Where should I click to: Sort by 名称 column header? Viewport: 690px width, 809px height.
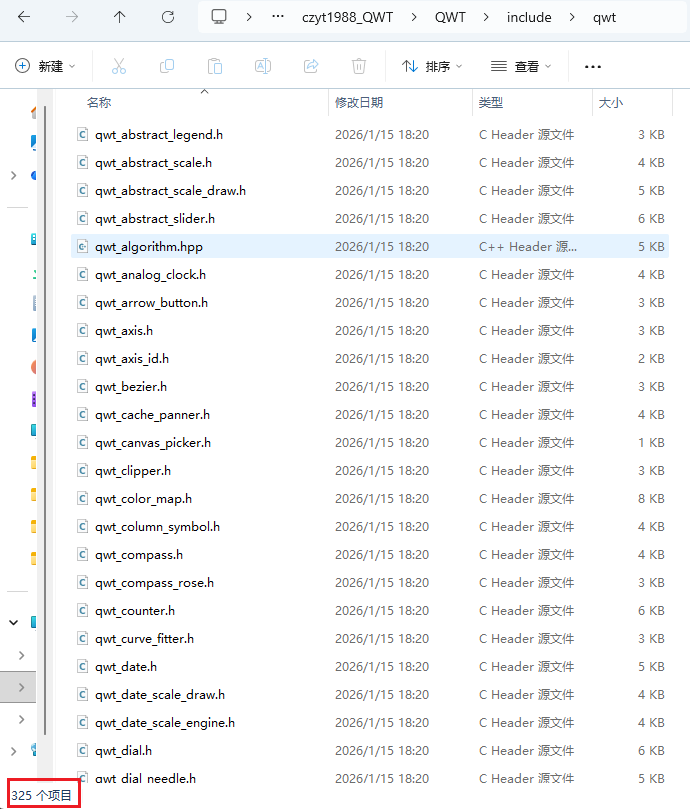click(x=99, y=102)
